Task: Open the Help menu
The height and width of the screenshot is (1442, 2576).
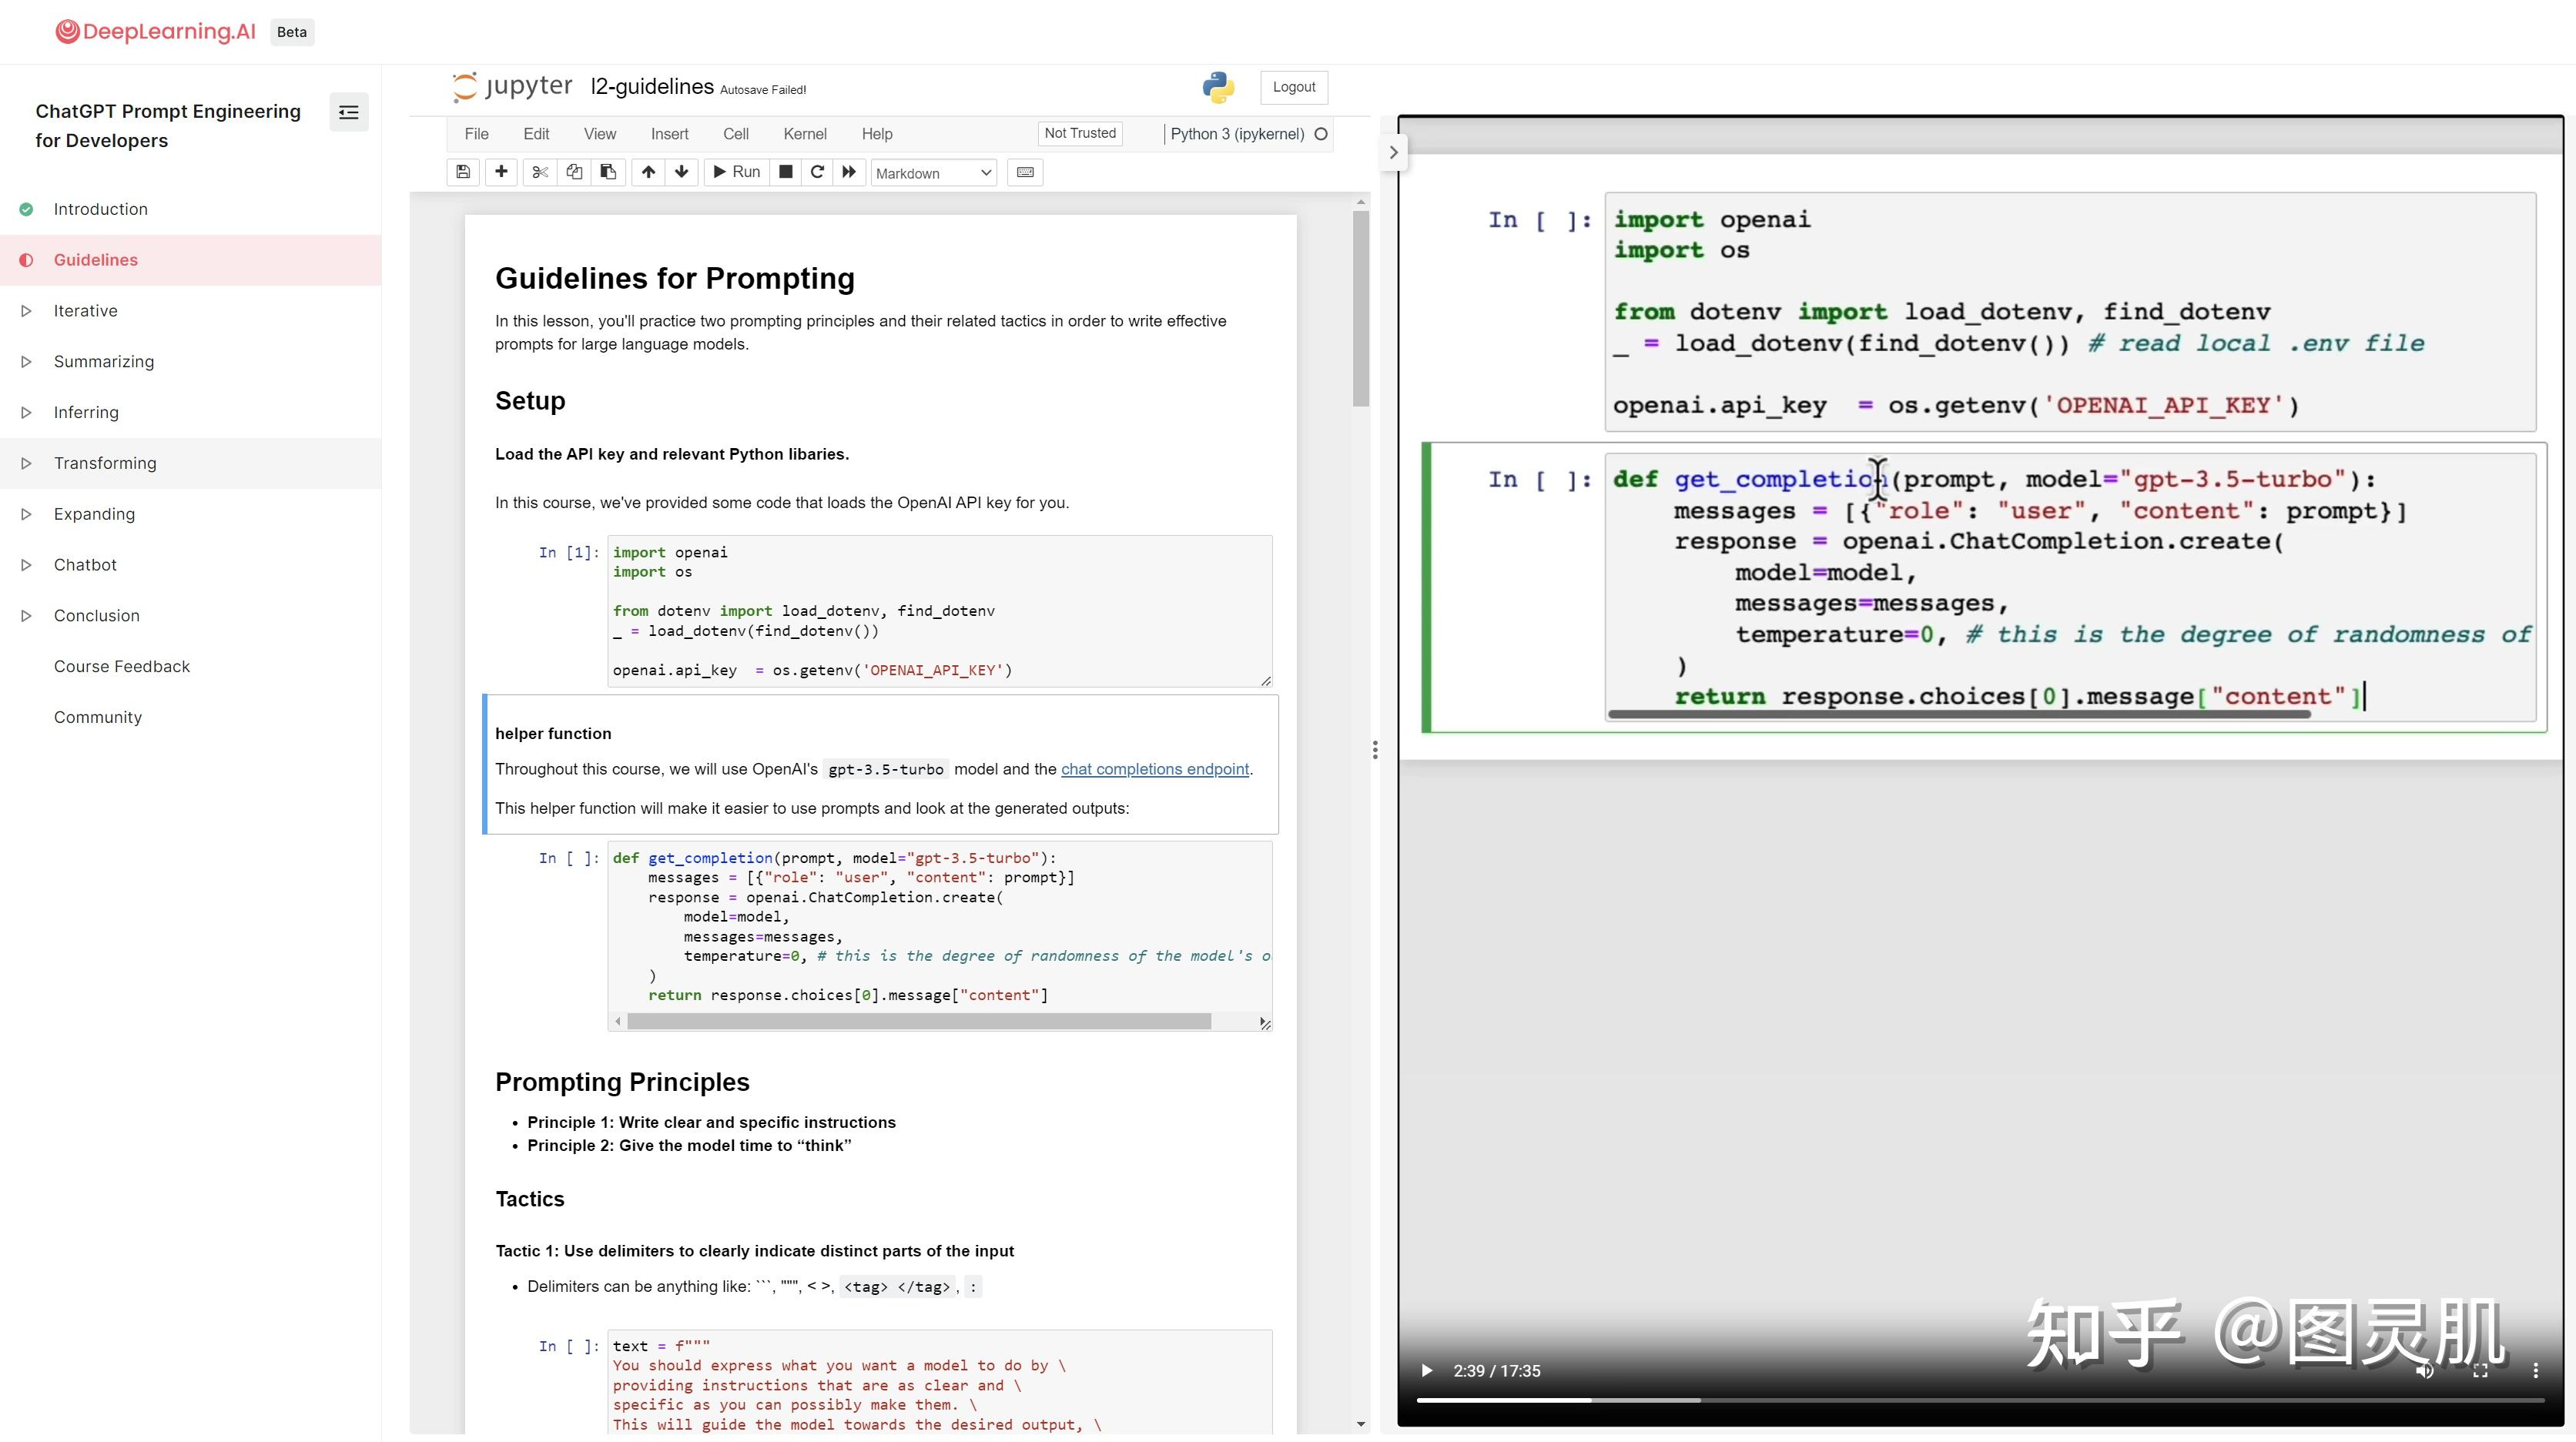Action: (x=877, y=134)
